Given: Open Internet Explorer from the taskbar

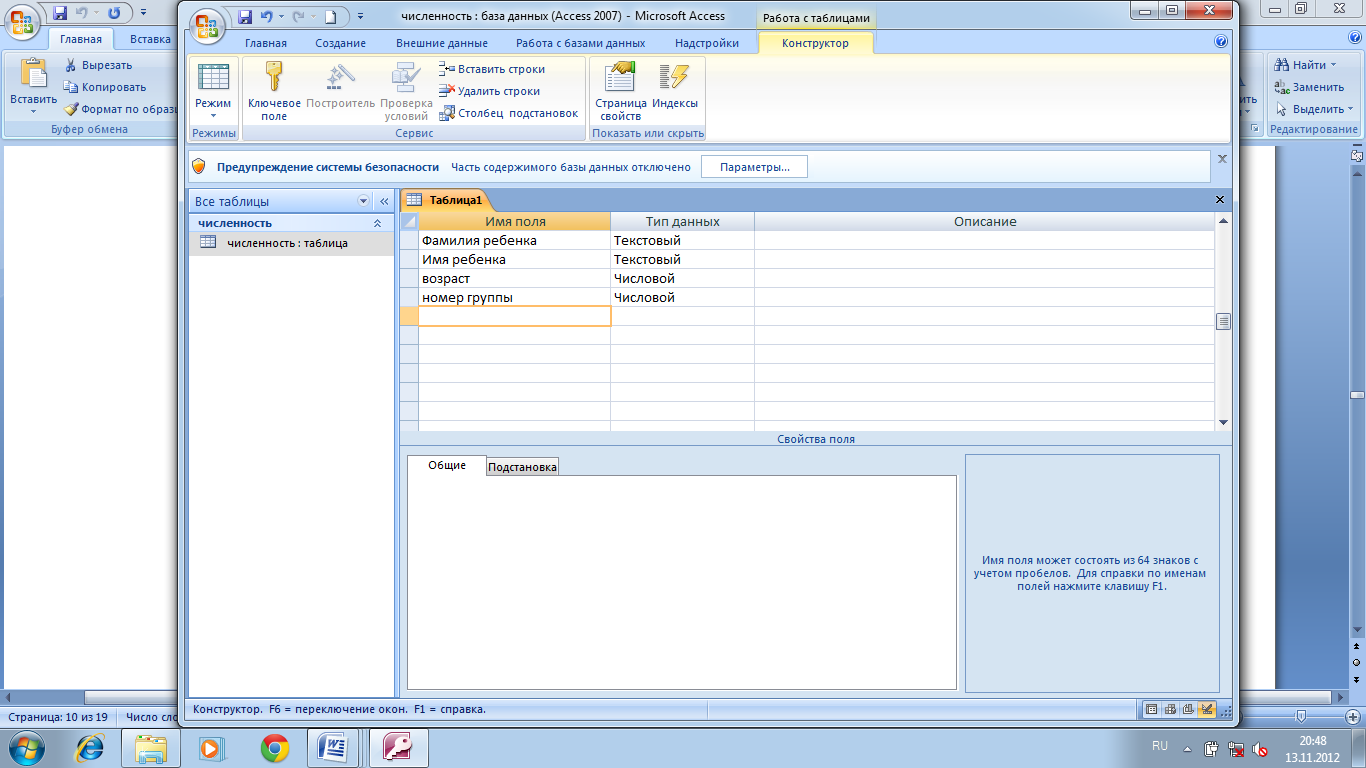Looking at the screenshot, I should point(91,747).
